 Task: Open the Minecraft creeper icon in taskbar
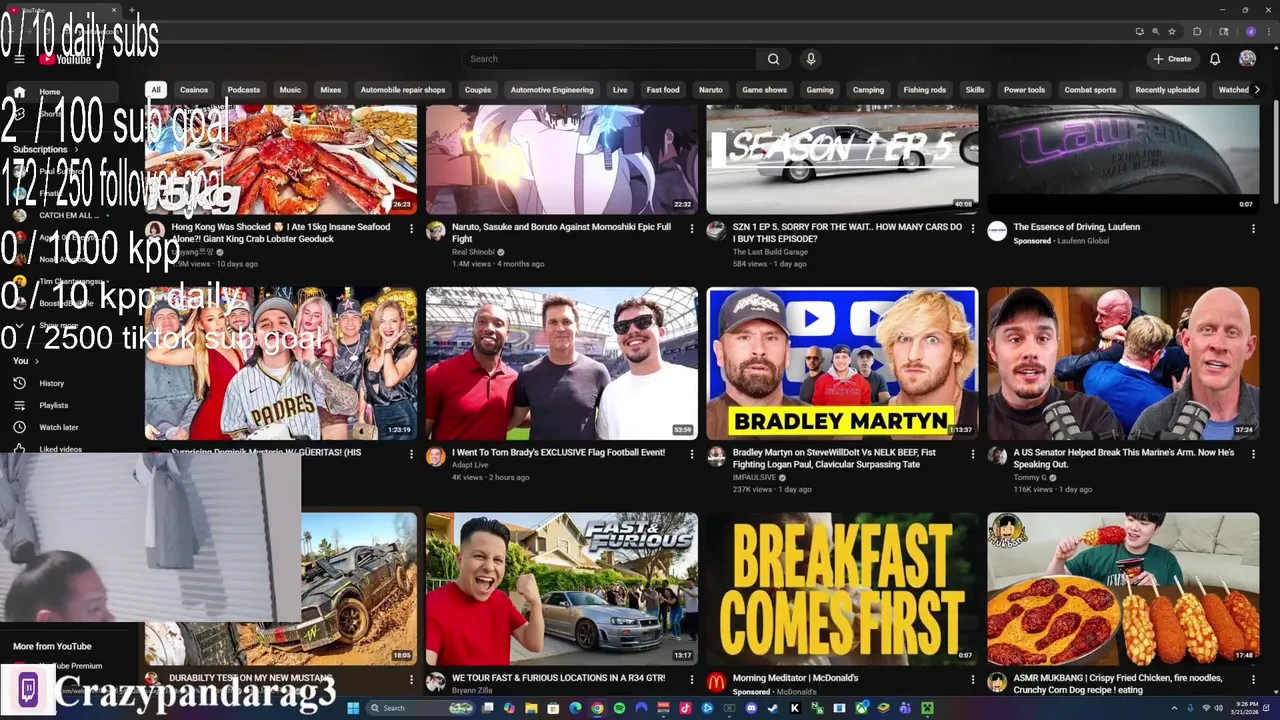tap(927, 708)
